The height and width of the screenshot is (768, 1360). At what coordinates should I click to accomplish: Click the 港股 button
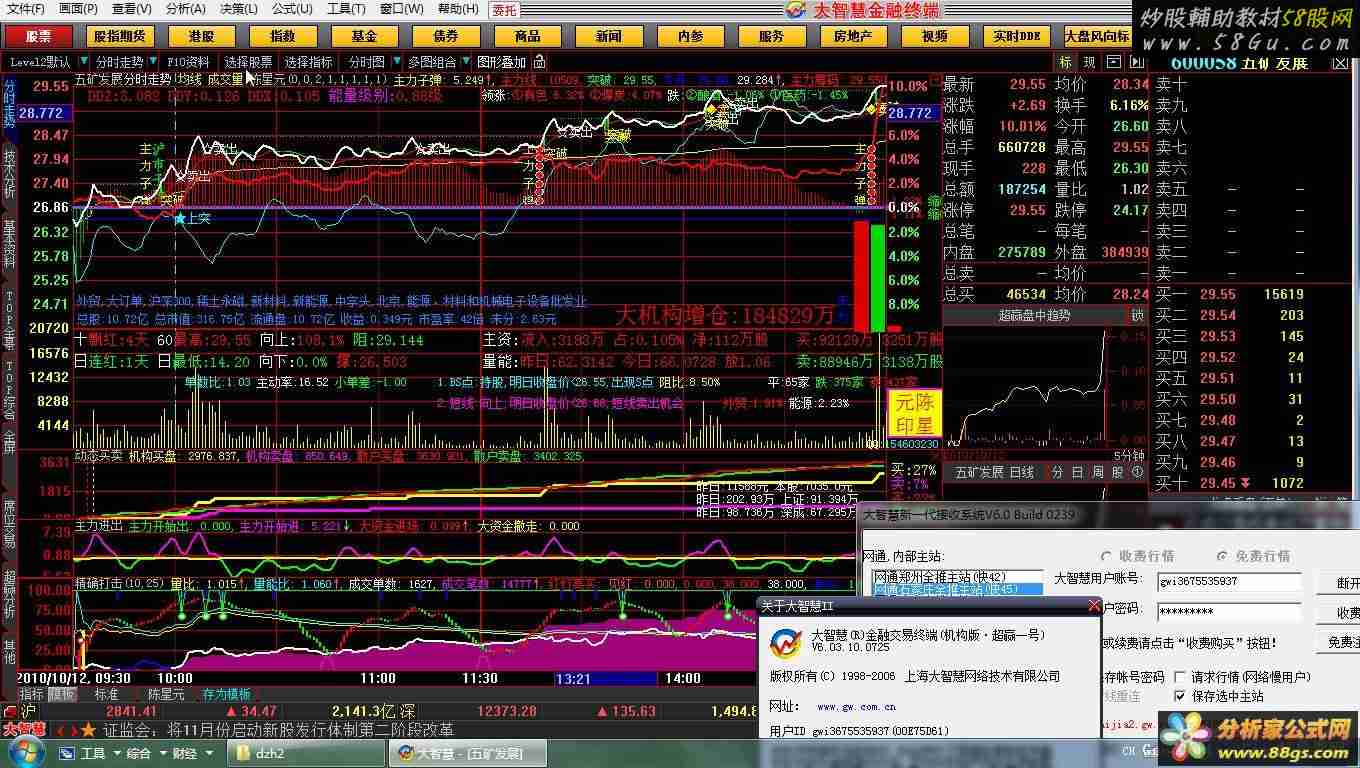tap(201, 36)
